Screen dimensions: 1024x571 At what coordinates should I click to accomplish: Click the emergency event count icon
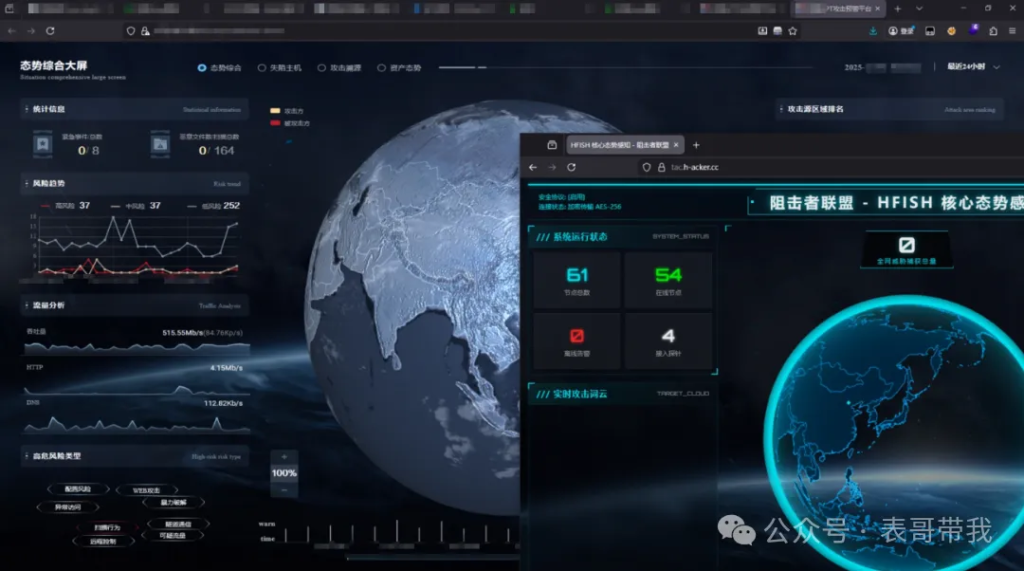[x=42, y=144]
